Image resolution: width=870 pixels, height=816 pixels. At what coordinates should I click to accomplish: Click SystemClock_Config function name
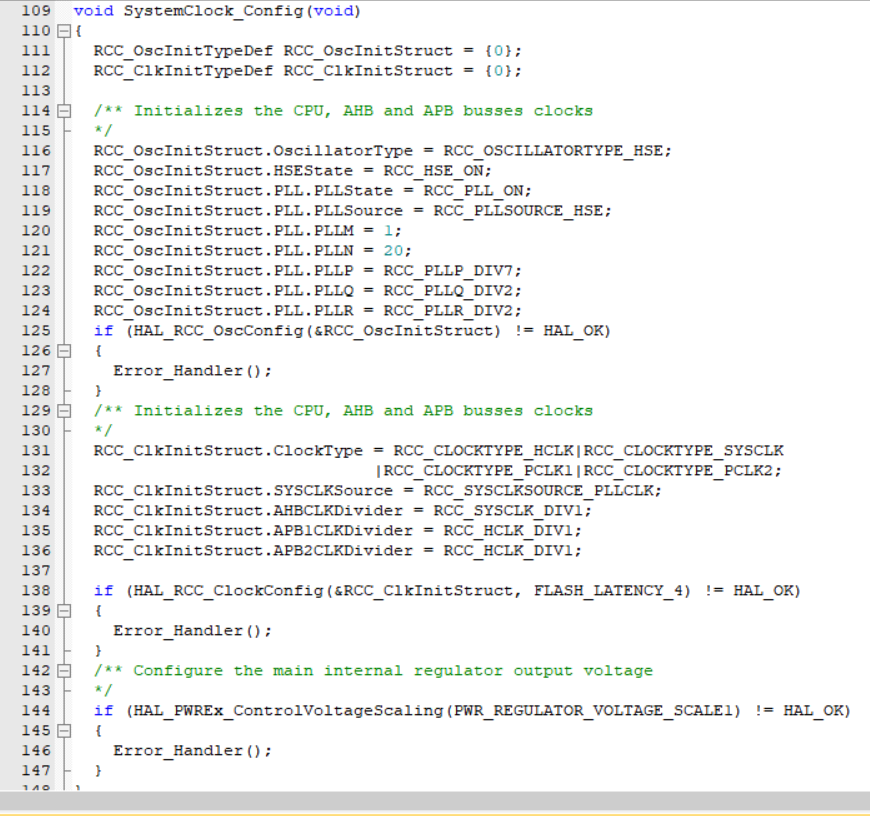pos(213,11)
